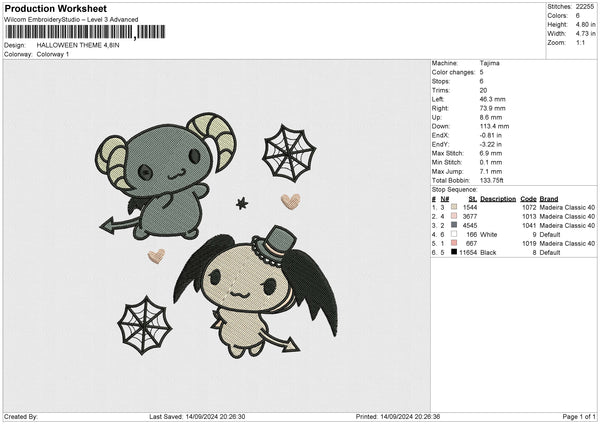
Task: Click the pink heart below the upper web
Action: click(290, 202)
